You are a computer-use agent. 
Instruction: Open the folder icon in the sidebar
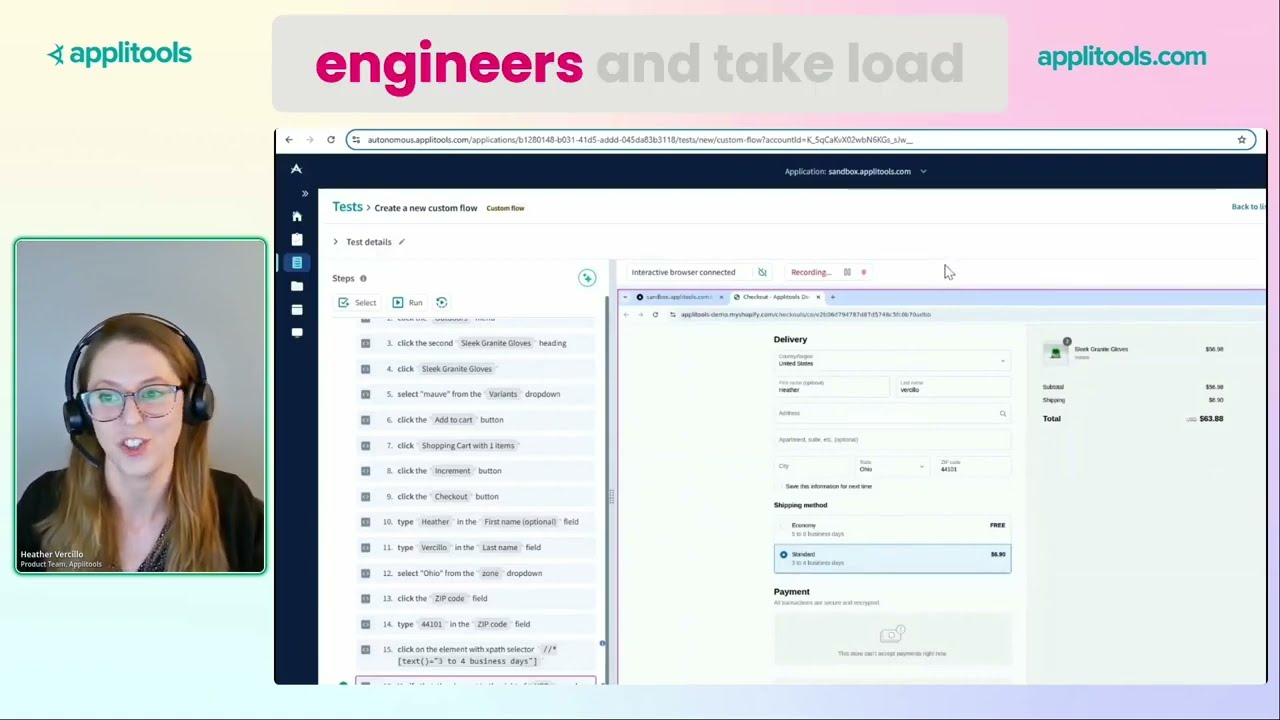click(x=297, y=286)
